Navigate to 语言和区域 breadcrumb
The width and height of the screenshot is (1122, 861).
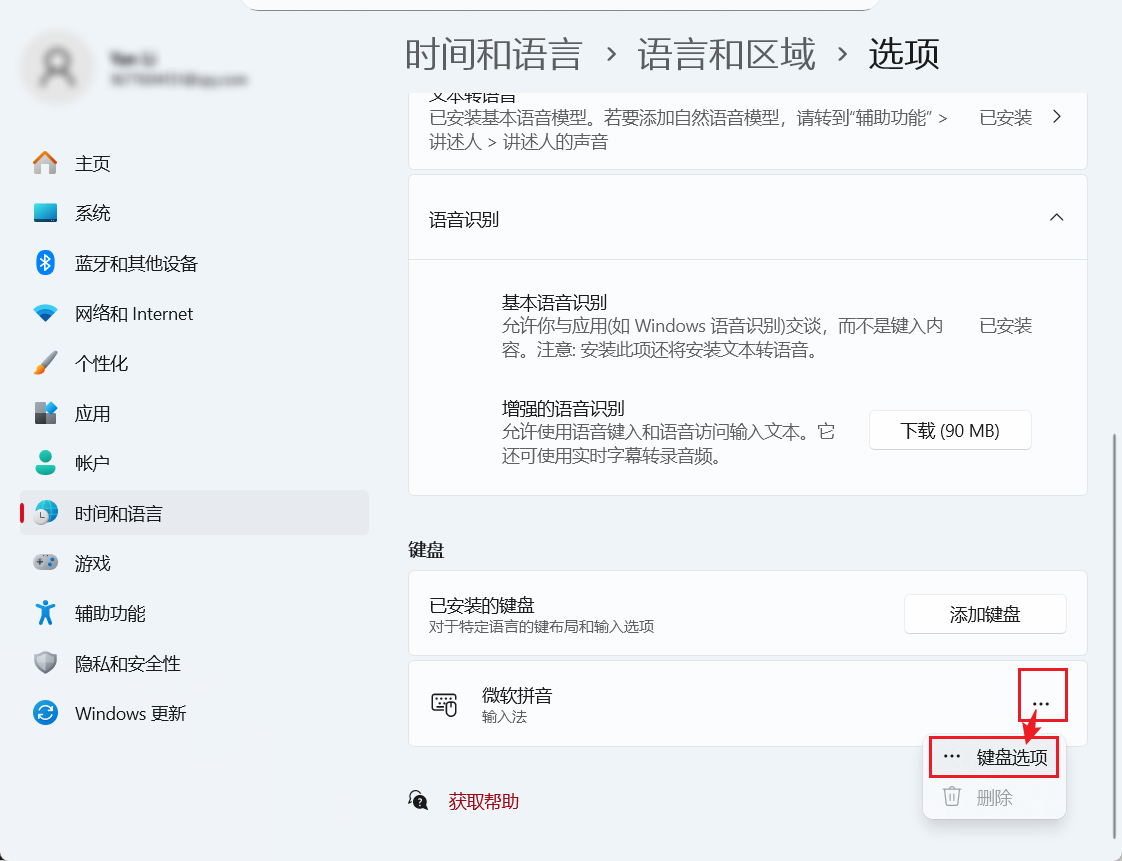point(726,54)
